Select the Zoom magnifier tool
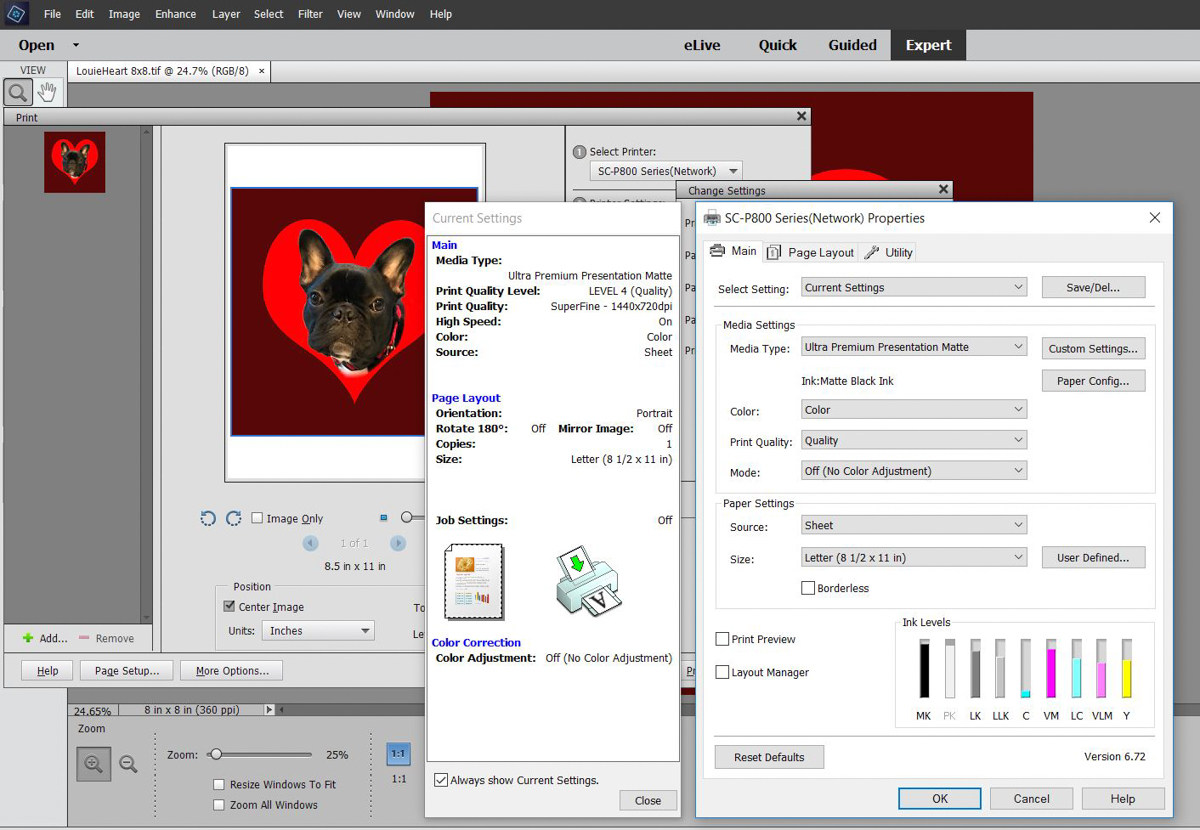This screenshot has height=830, width=1200. (x=18, y=93)
